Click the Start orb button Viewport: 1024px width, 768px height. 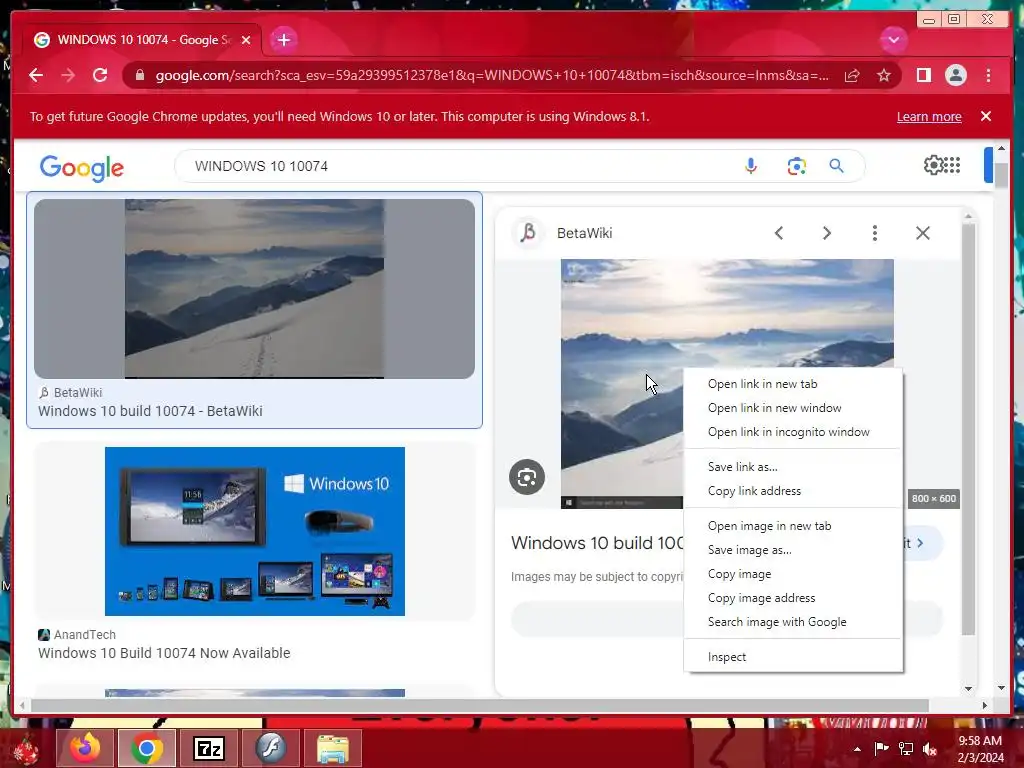(26, 750)
